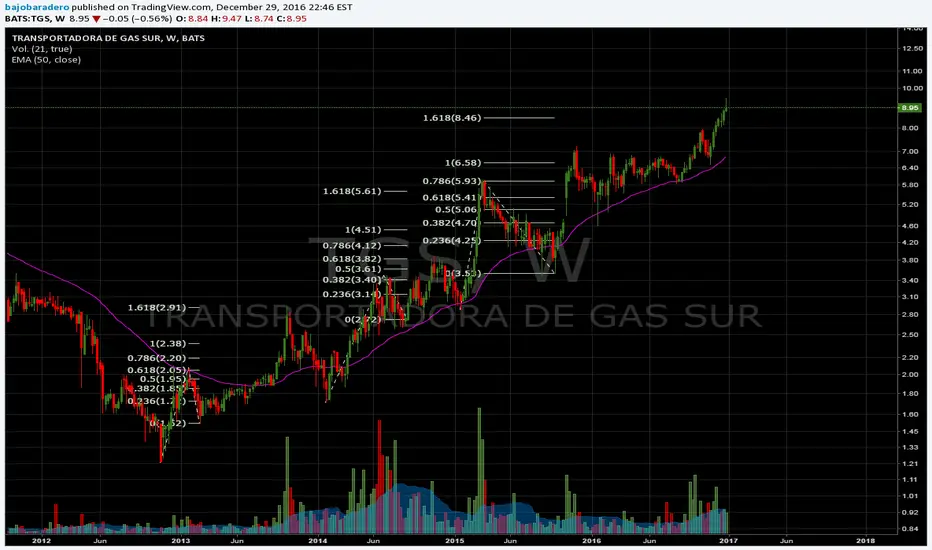This screenshot has width=932, height=550.
Task: Click the 3.40 price axis label
Action: (912, 280)
